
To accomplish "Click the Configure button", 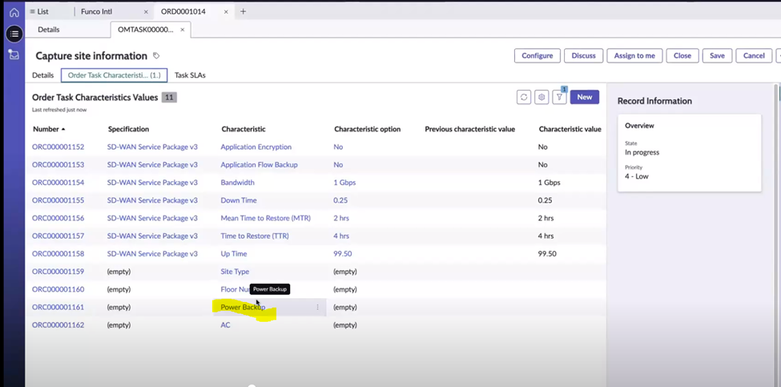I will [x=537, y=56].
